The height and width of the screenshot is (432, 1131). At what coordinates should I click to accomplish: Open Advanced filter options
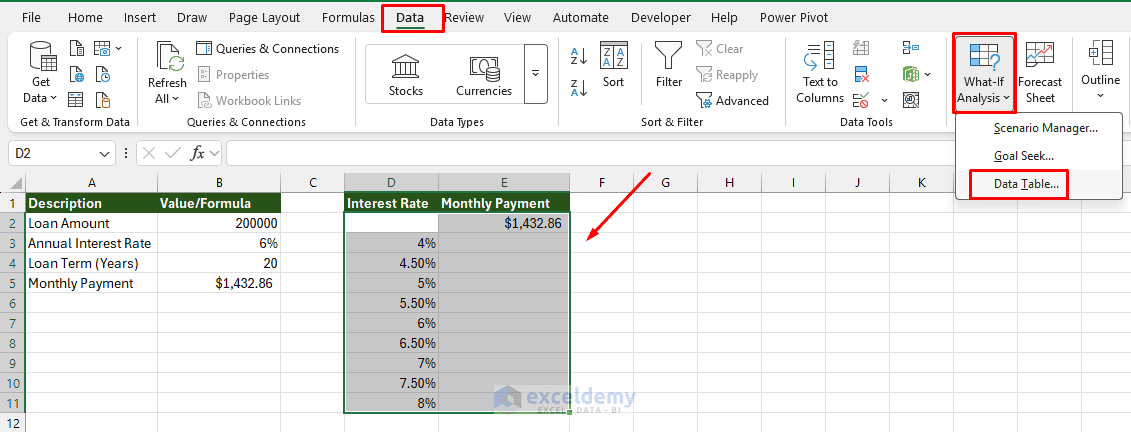click(x=732, y=100)
